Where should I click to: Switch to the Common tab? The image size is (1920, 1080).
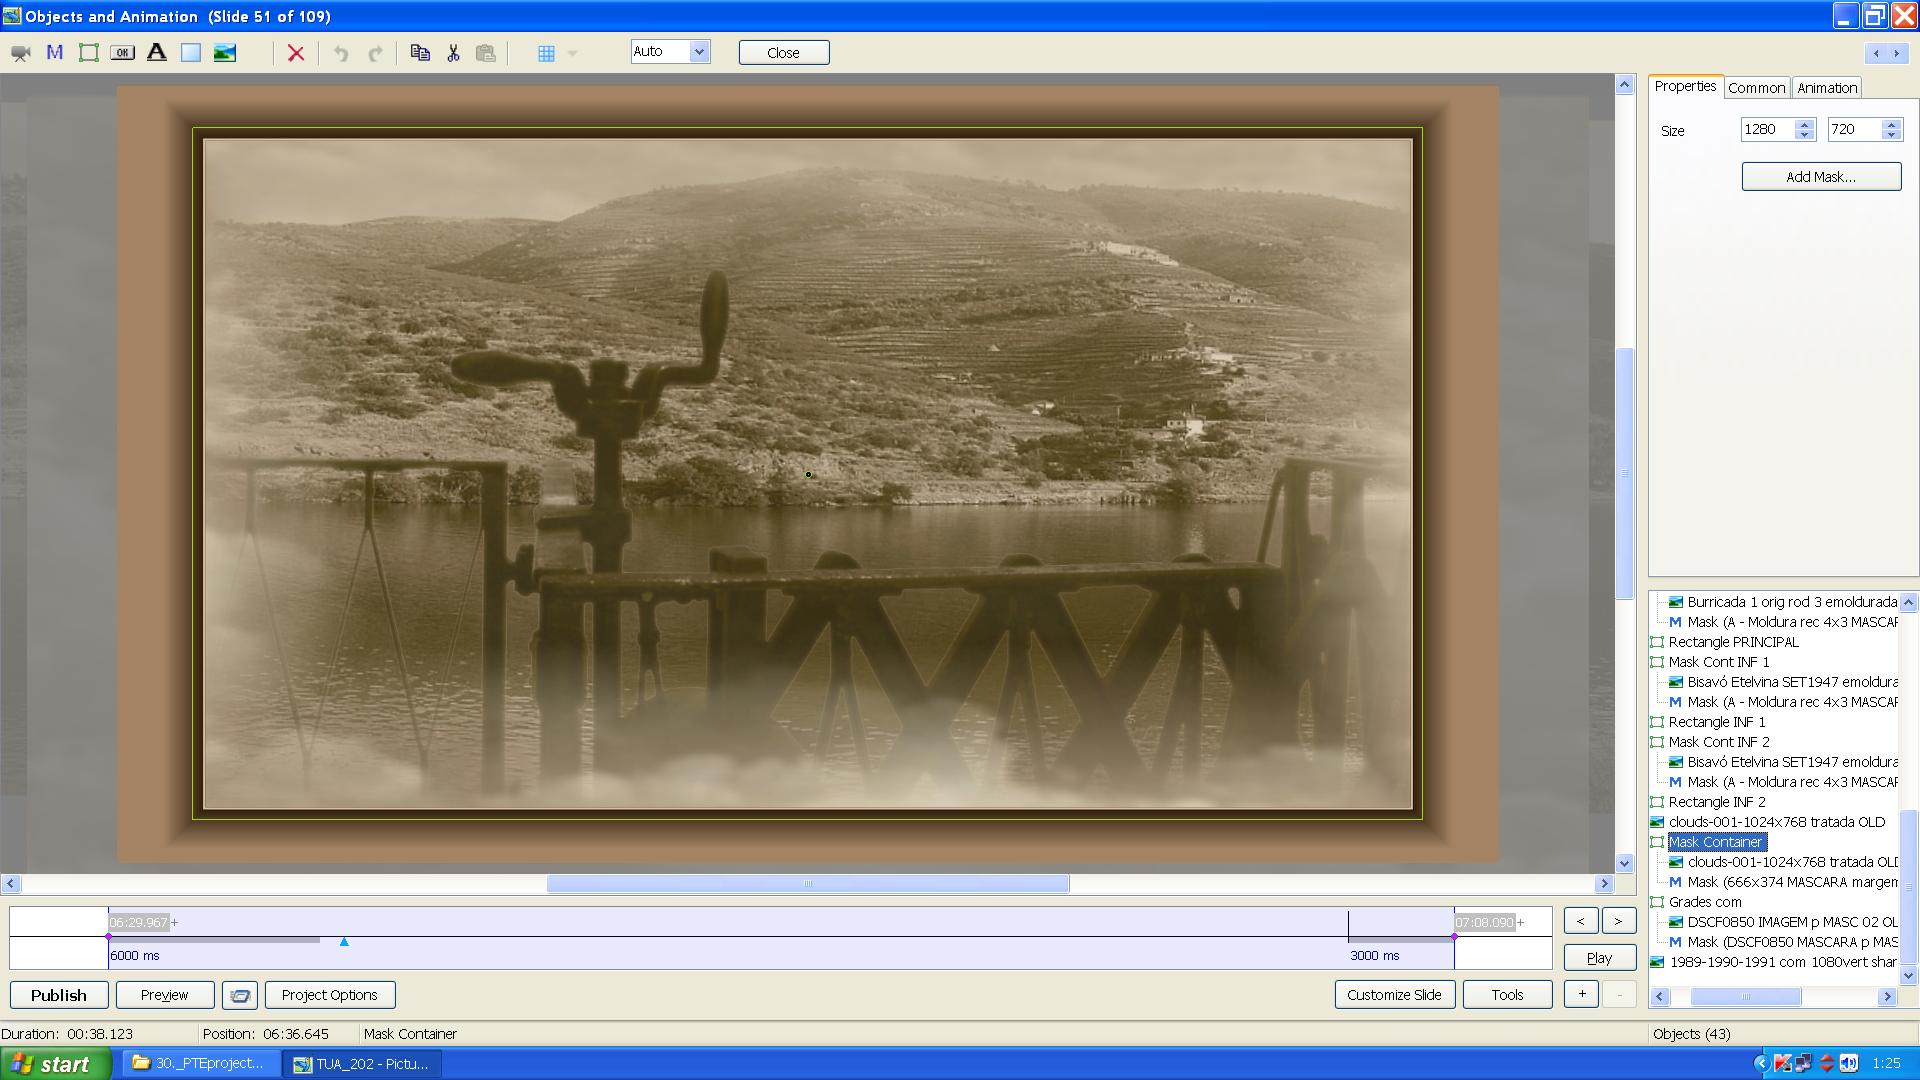coord(1756,88)
